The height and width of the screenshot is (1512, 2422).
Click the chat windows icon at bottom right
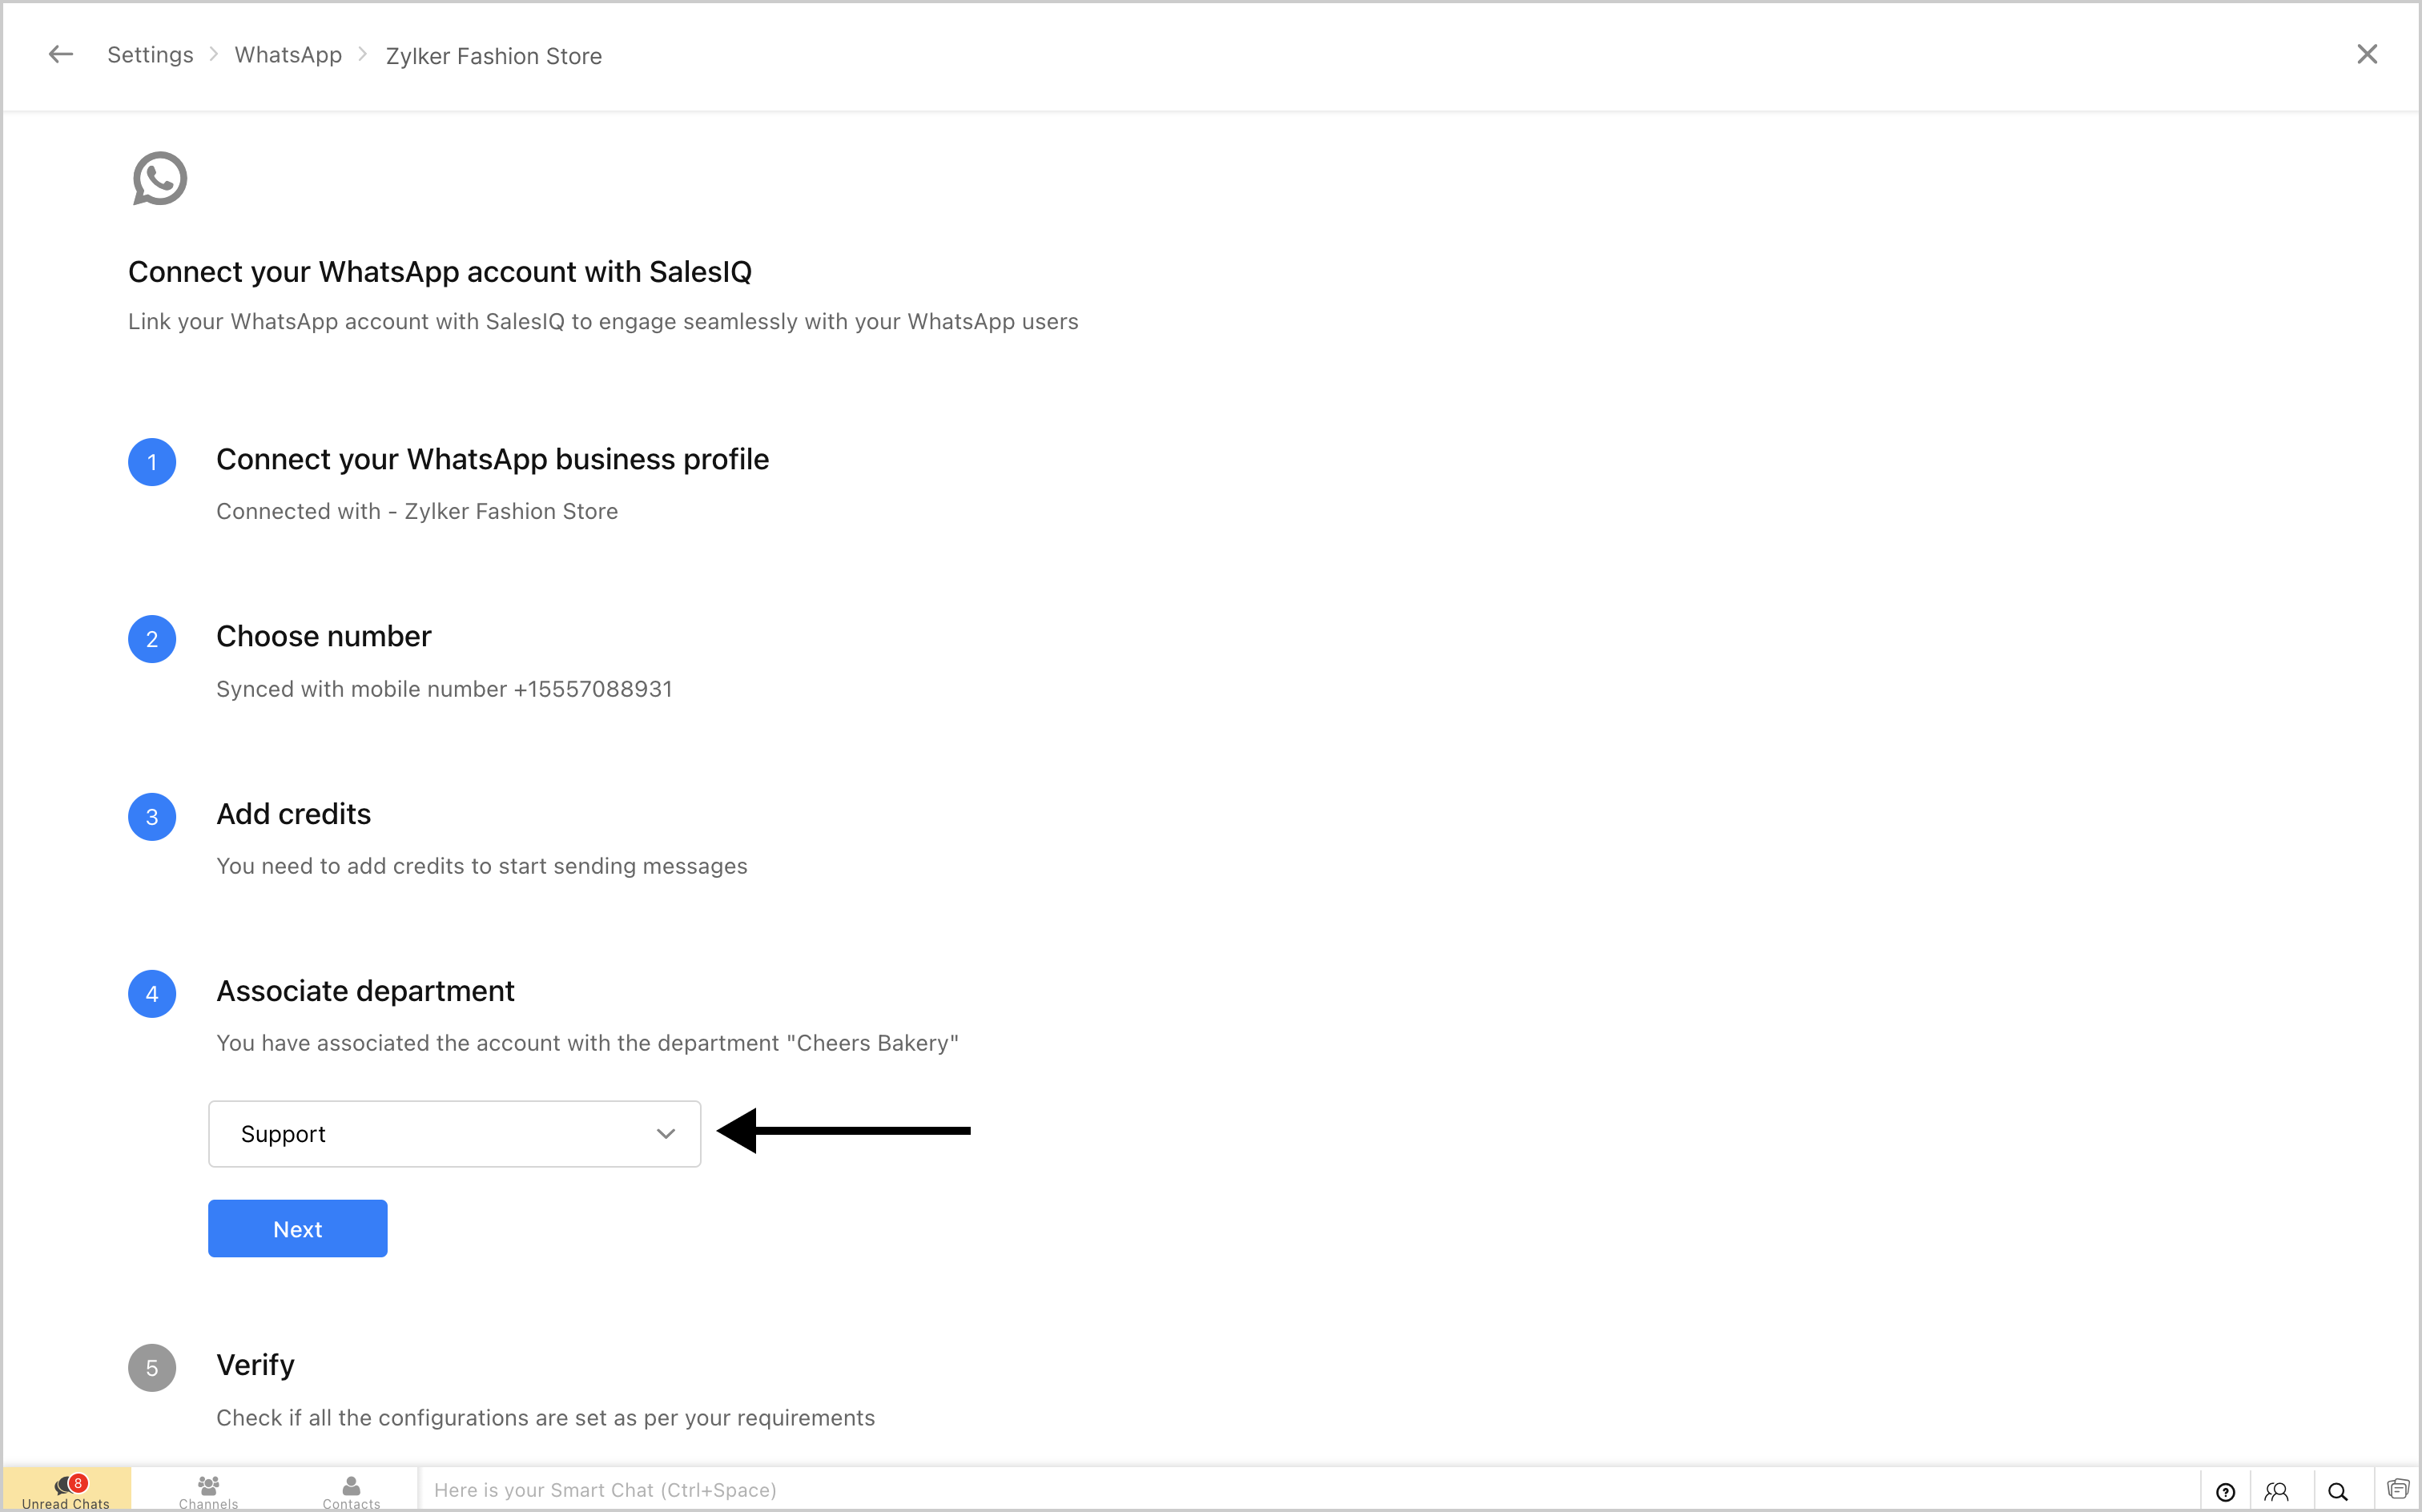point(2397,1490)
